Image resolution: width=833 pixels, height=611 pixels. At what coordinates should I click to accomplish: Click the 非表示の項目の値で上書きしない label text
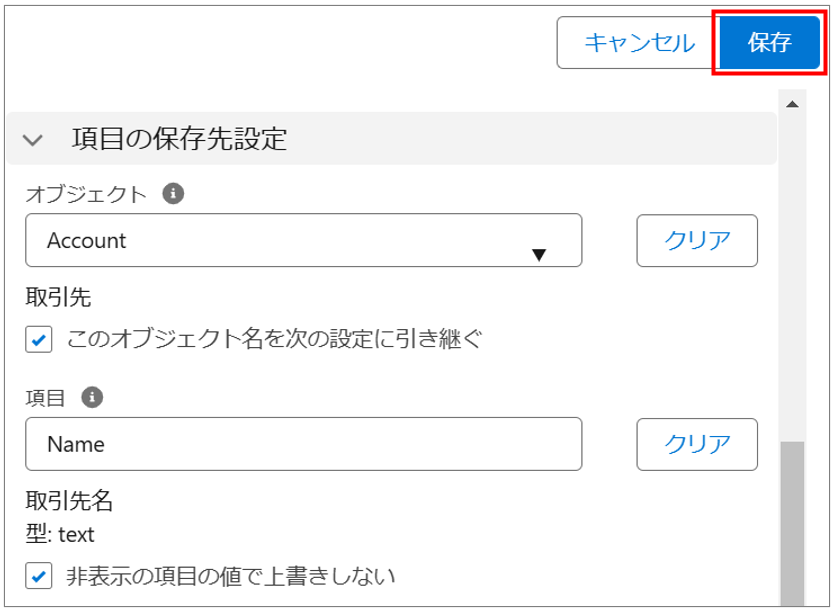tap(230, 576)
